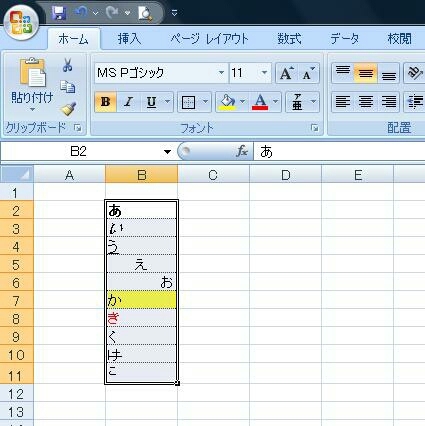The image size is (425, 426).
Task: Click the Cut scissors icon
Action: click(68, 65)
